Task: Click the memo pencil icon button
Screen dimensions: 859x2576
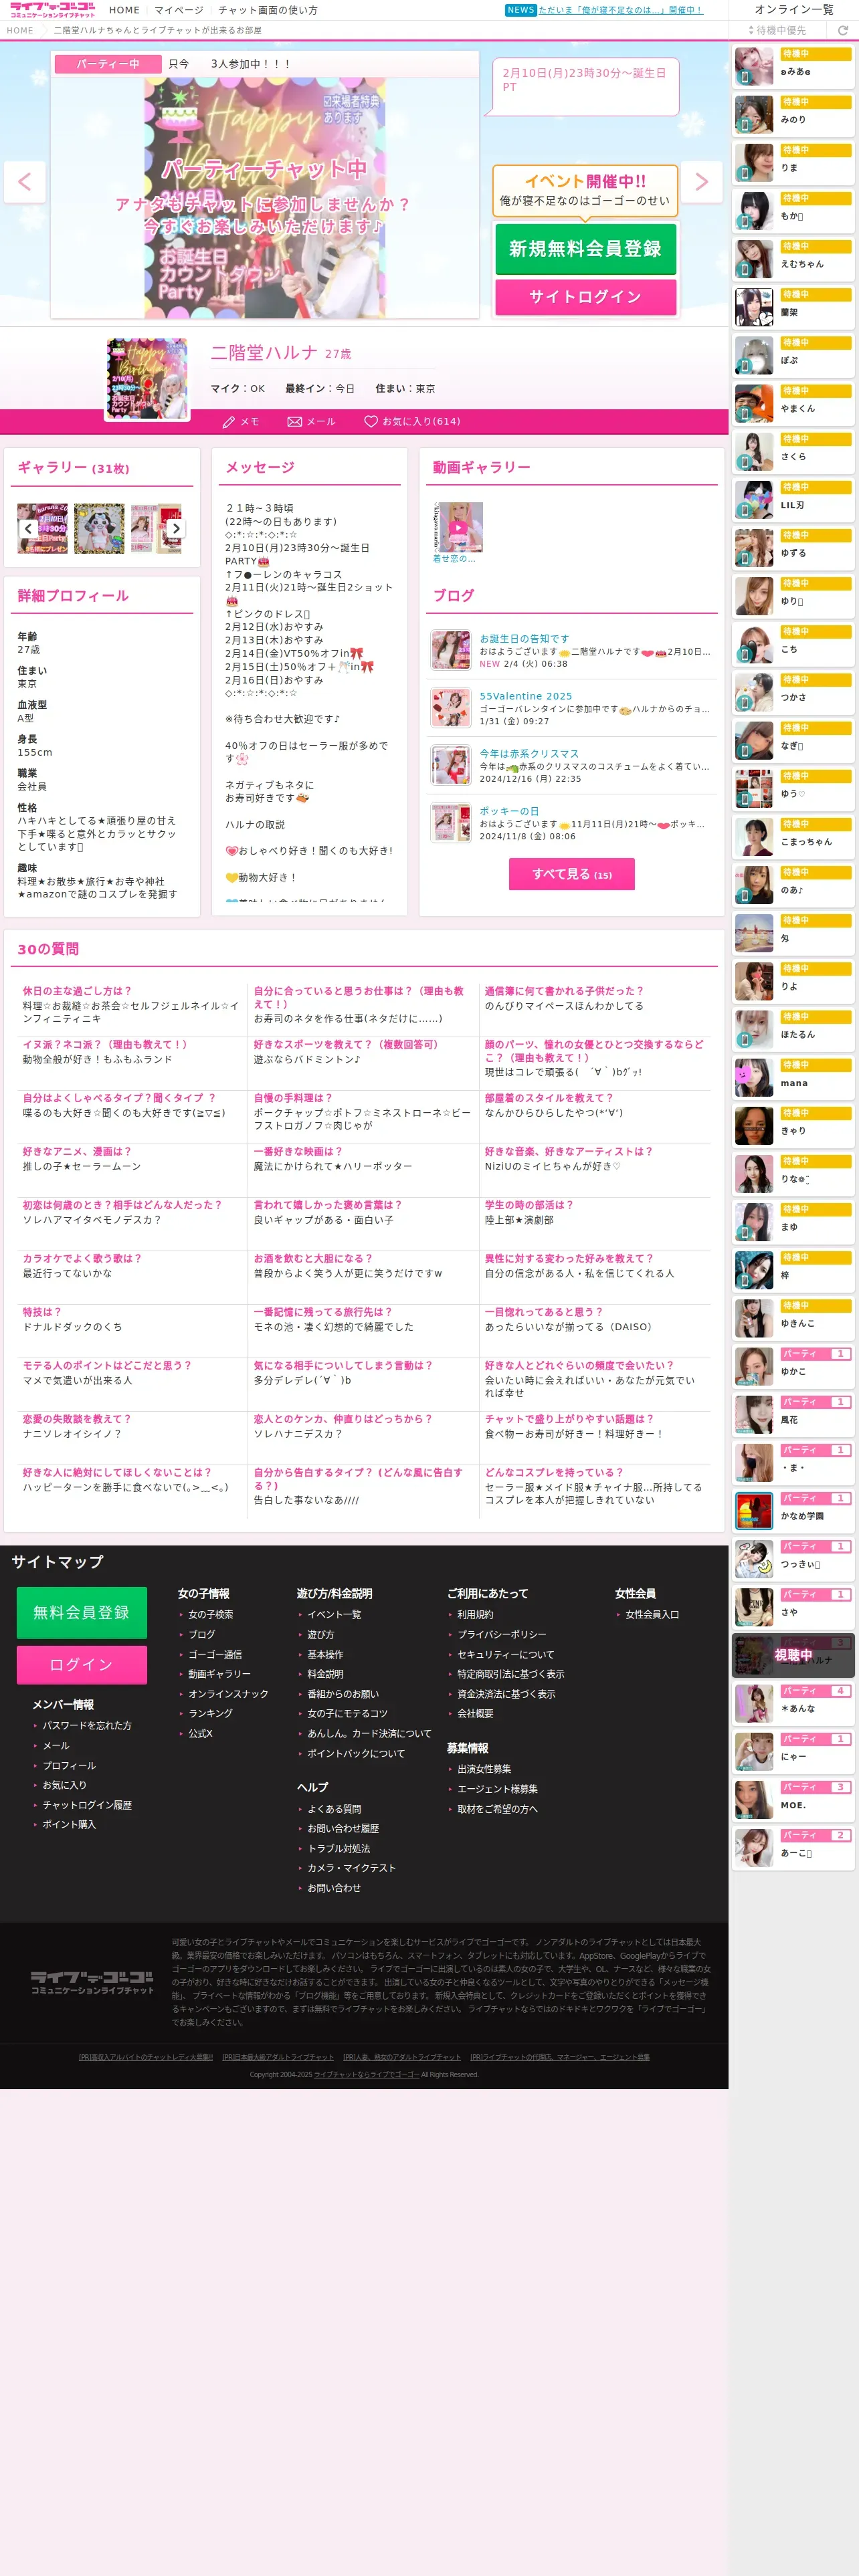Action: point(241,422)
